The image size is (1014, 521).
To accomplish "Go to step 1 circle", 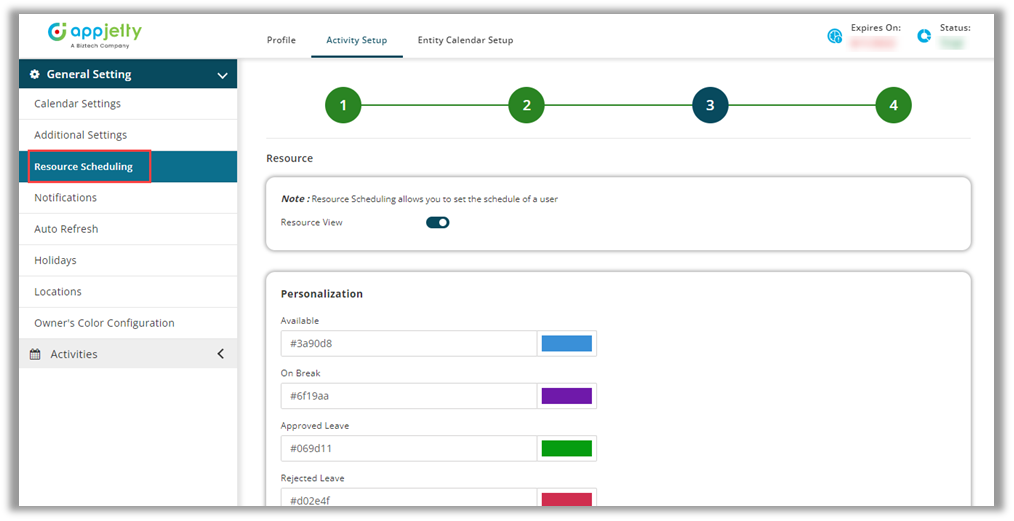I will tap(343, 105).
